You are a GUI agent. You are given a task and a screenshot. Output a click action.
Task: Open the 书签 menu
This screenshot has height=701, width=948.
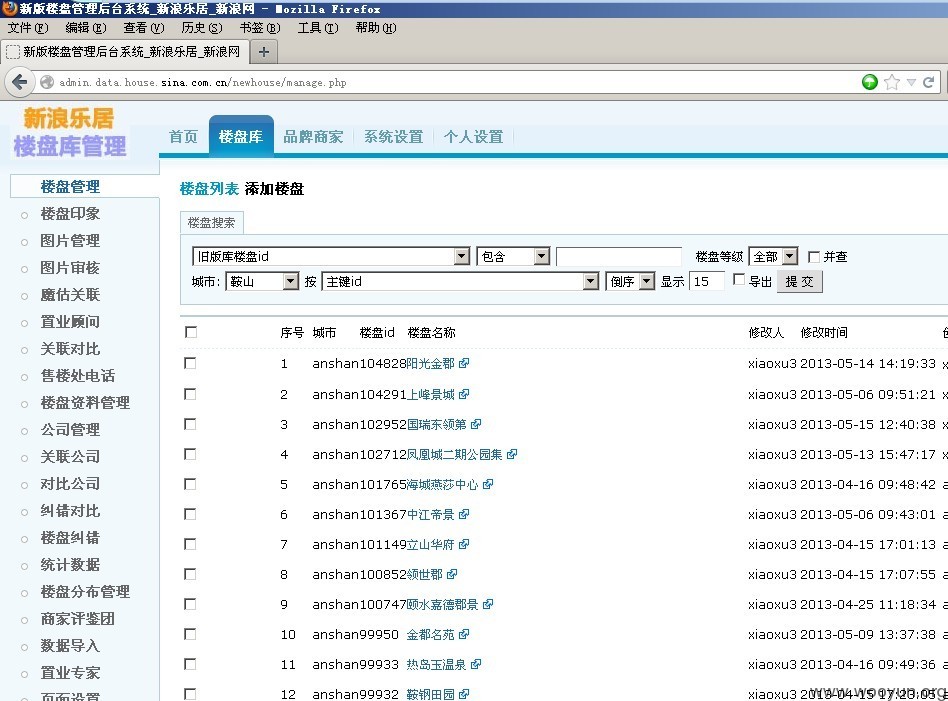pyautogui.click(x=260, y=28)
